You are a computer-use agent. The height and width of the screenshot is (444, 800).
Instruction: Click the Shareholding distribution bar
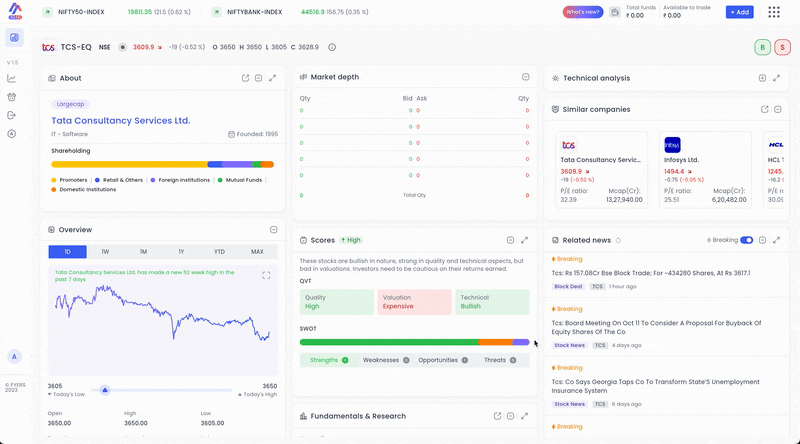pos(163,164)
